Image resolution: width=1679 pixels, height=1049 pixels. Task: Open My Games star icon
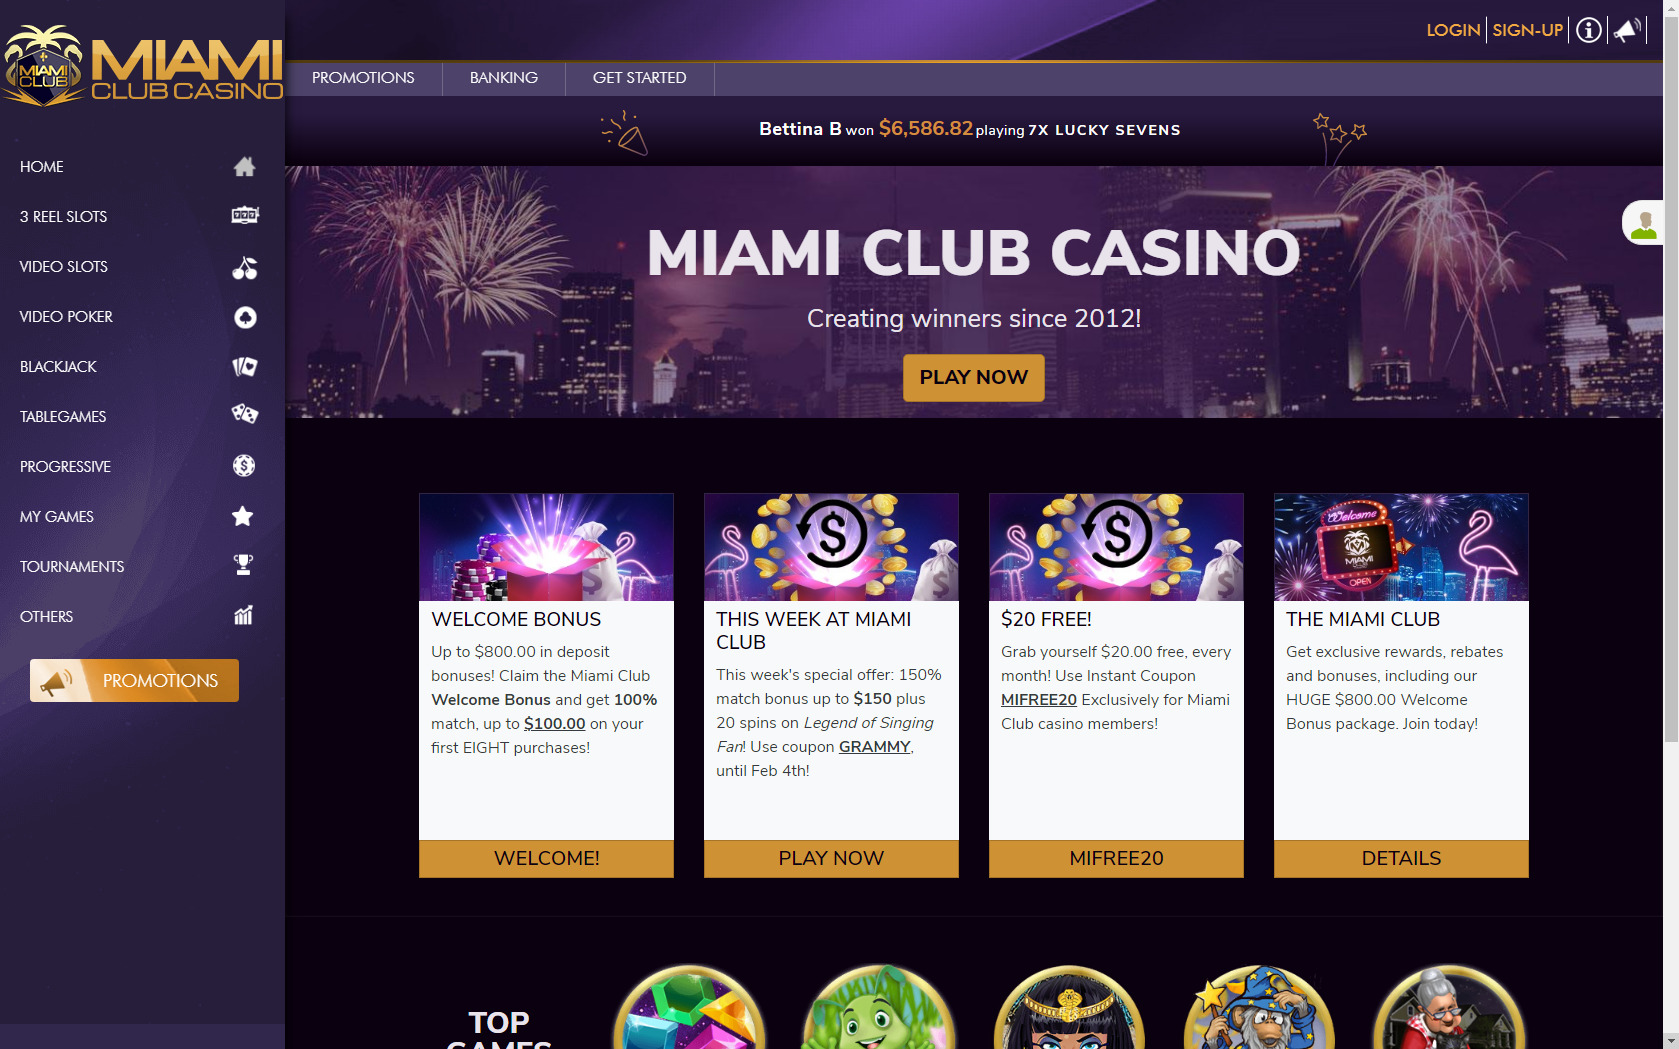point(243,516)
